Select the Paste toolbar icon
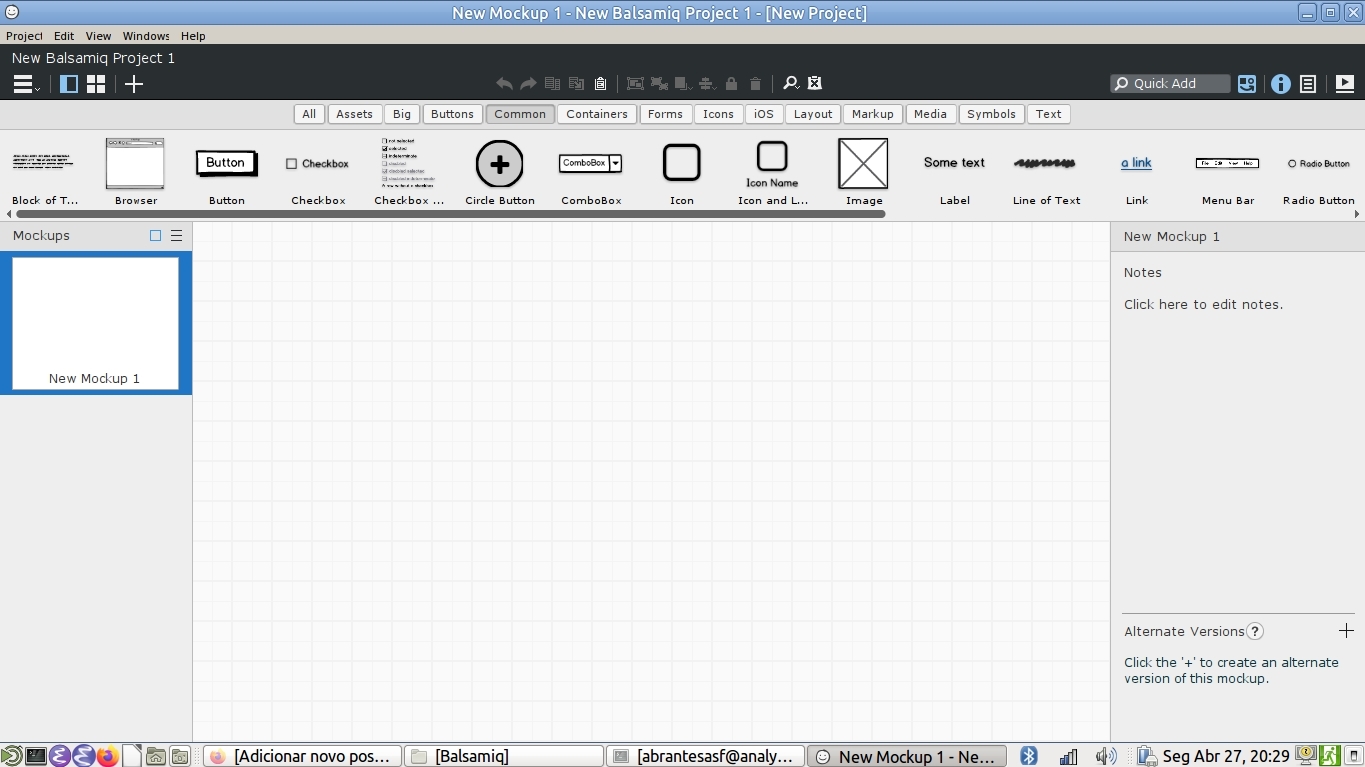The height and width of the screenshot is (767, 1365). pos(600,83)
